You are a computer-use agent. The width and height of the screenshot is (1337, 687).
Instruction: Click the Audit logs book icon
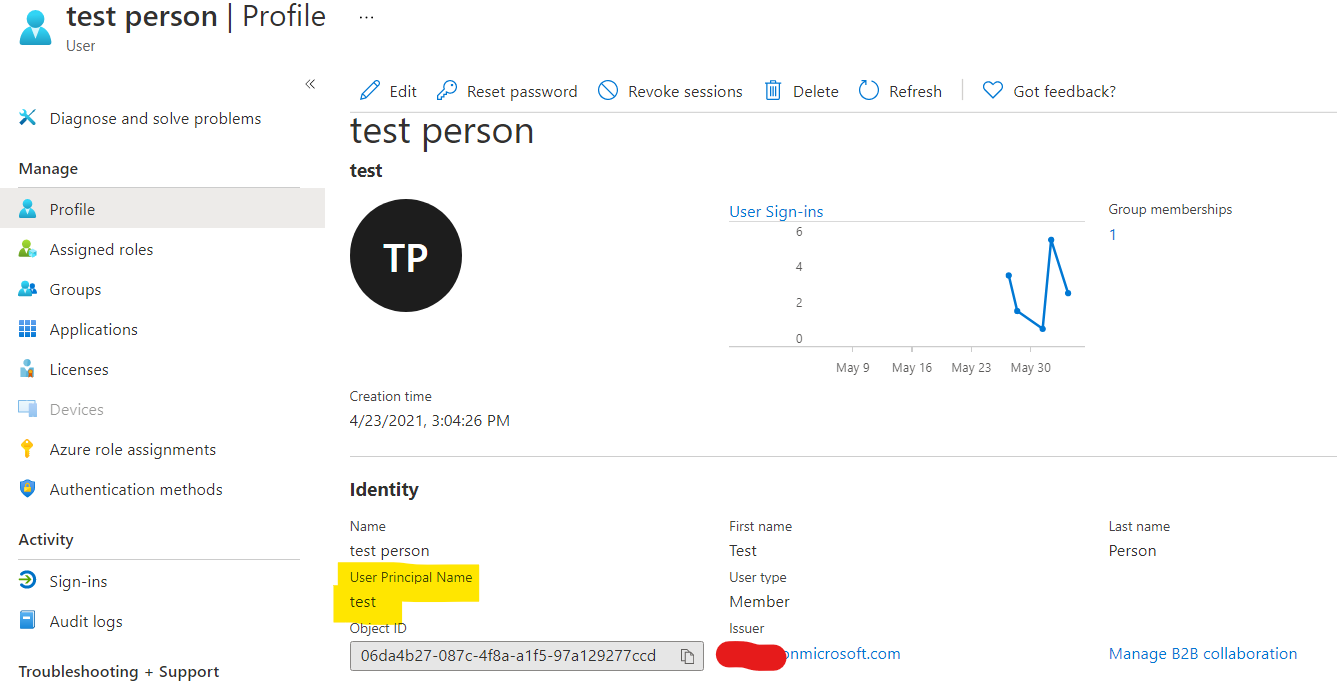tap(28, 621)
